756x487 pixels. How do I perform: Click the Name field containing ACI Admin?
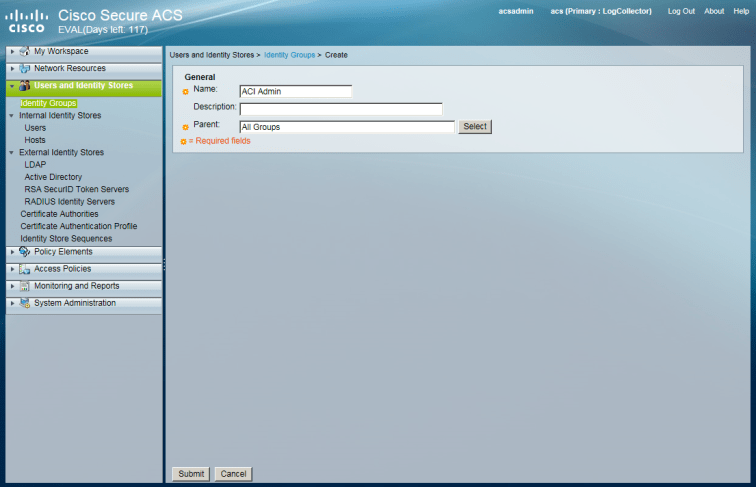click(296, 91)
